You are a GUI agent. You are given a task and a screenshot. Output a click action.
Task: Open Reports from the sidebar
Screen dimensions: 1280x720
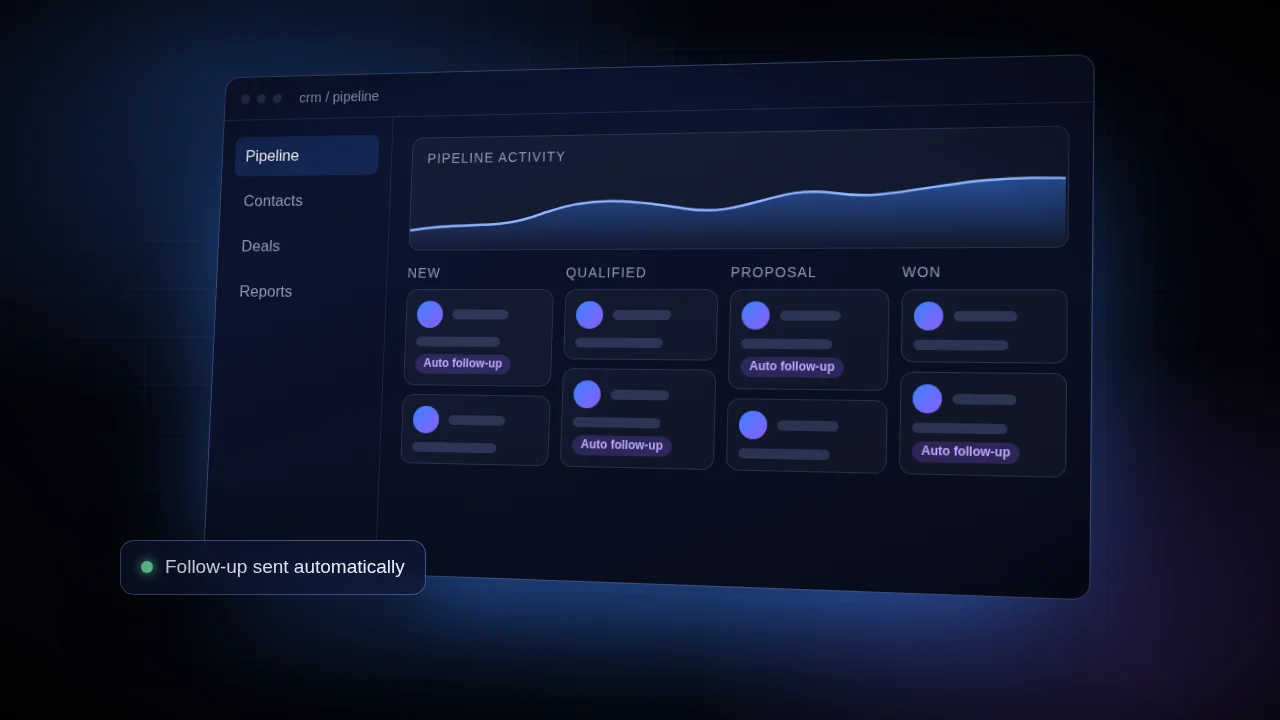tap(266, 292)
